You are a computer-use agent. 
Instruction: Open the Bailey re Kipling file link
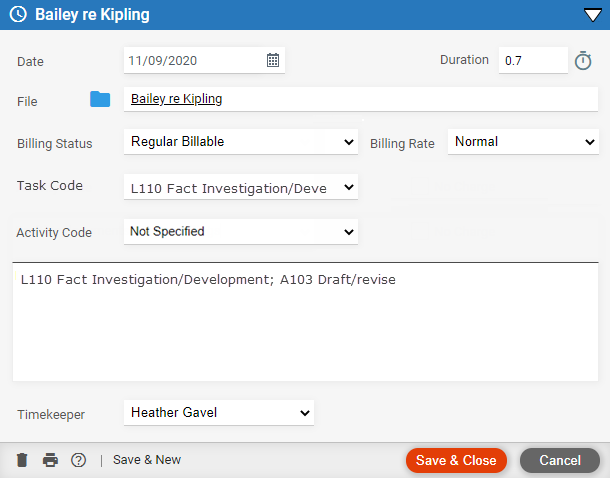(176, 99)
